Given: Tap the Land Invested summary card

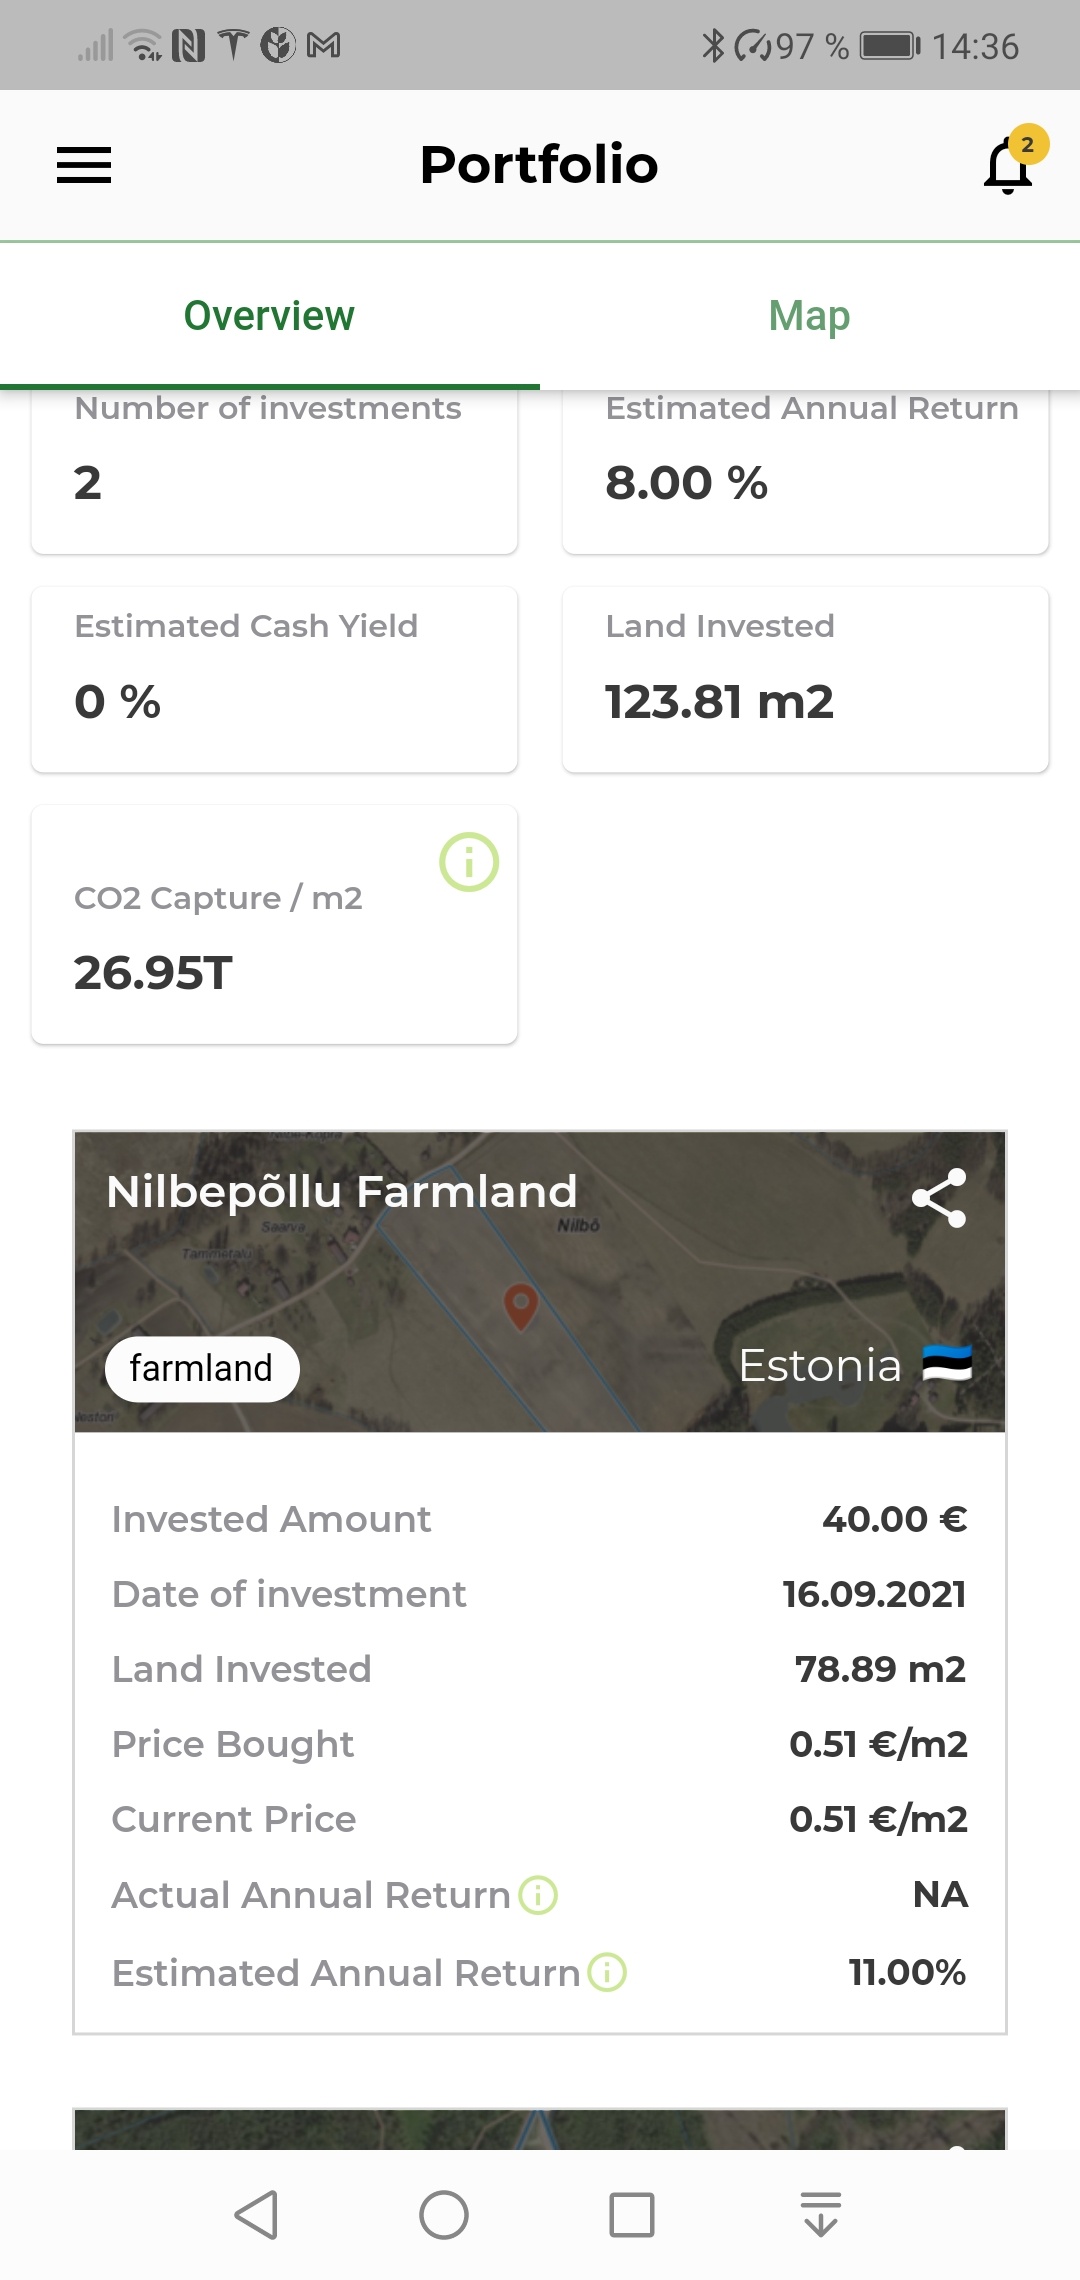Looking at the screenshot, I should (x=805, y=679).
